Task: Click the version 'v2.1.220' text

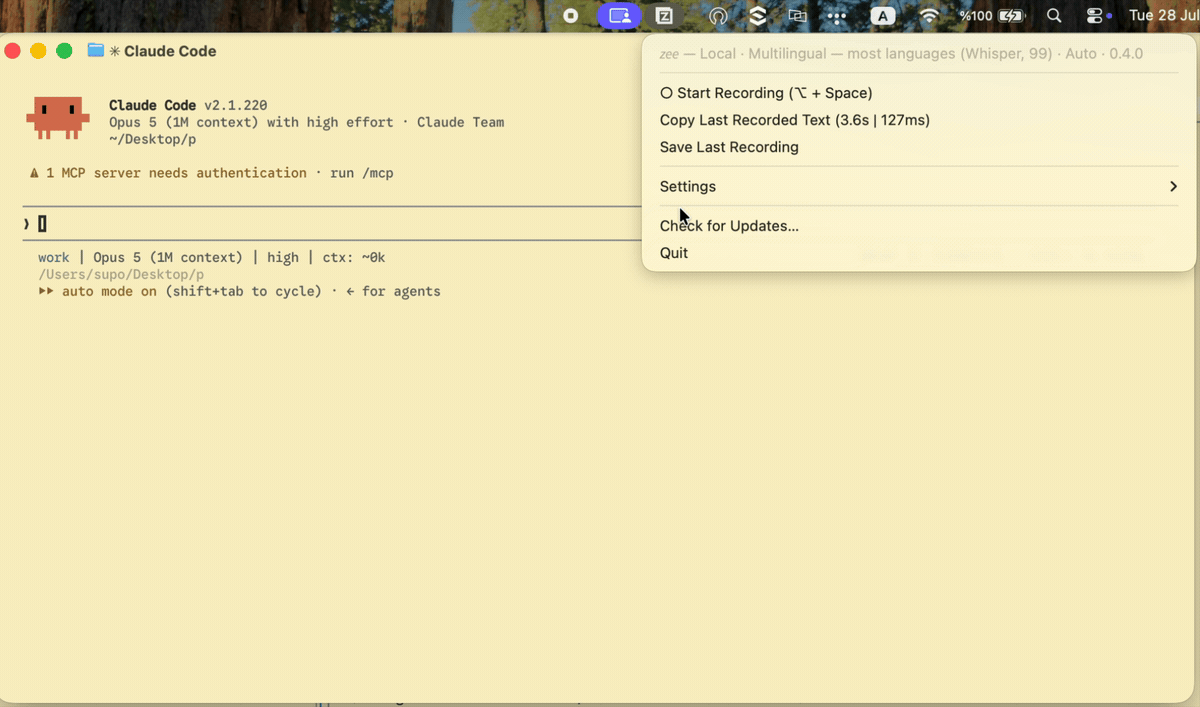Action: click(236, 105)
